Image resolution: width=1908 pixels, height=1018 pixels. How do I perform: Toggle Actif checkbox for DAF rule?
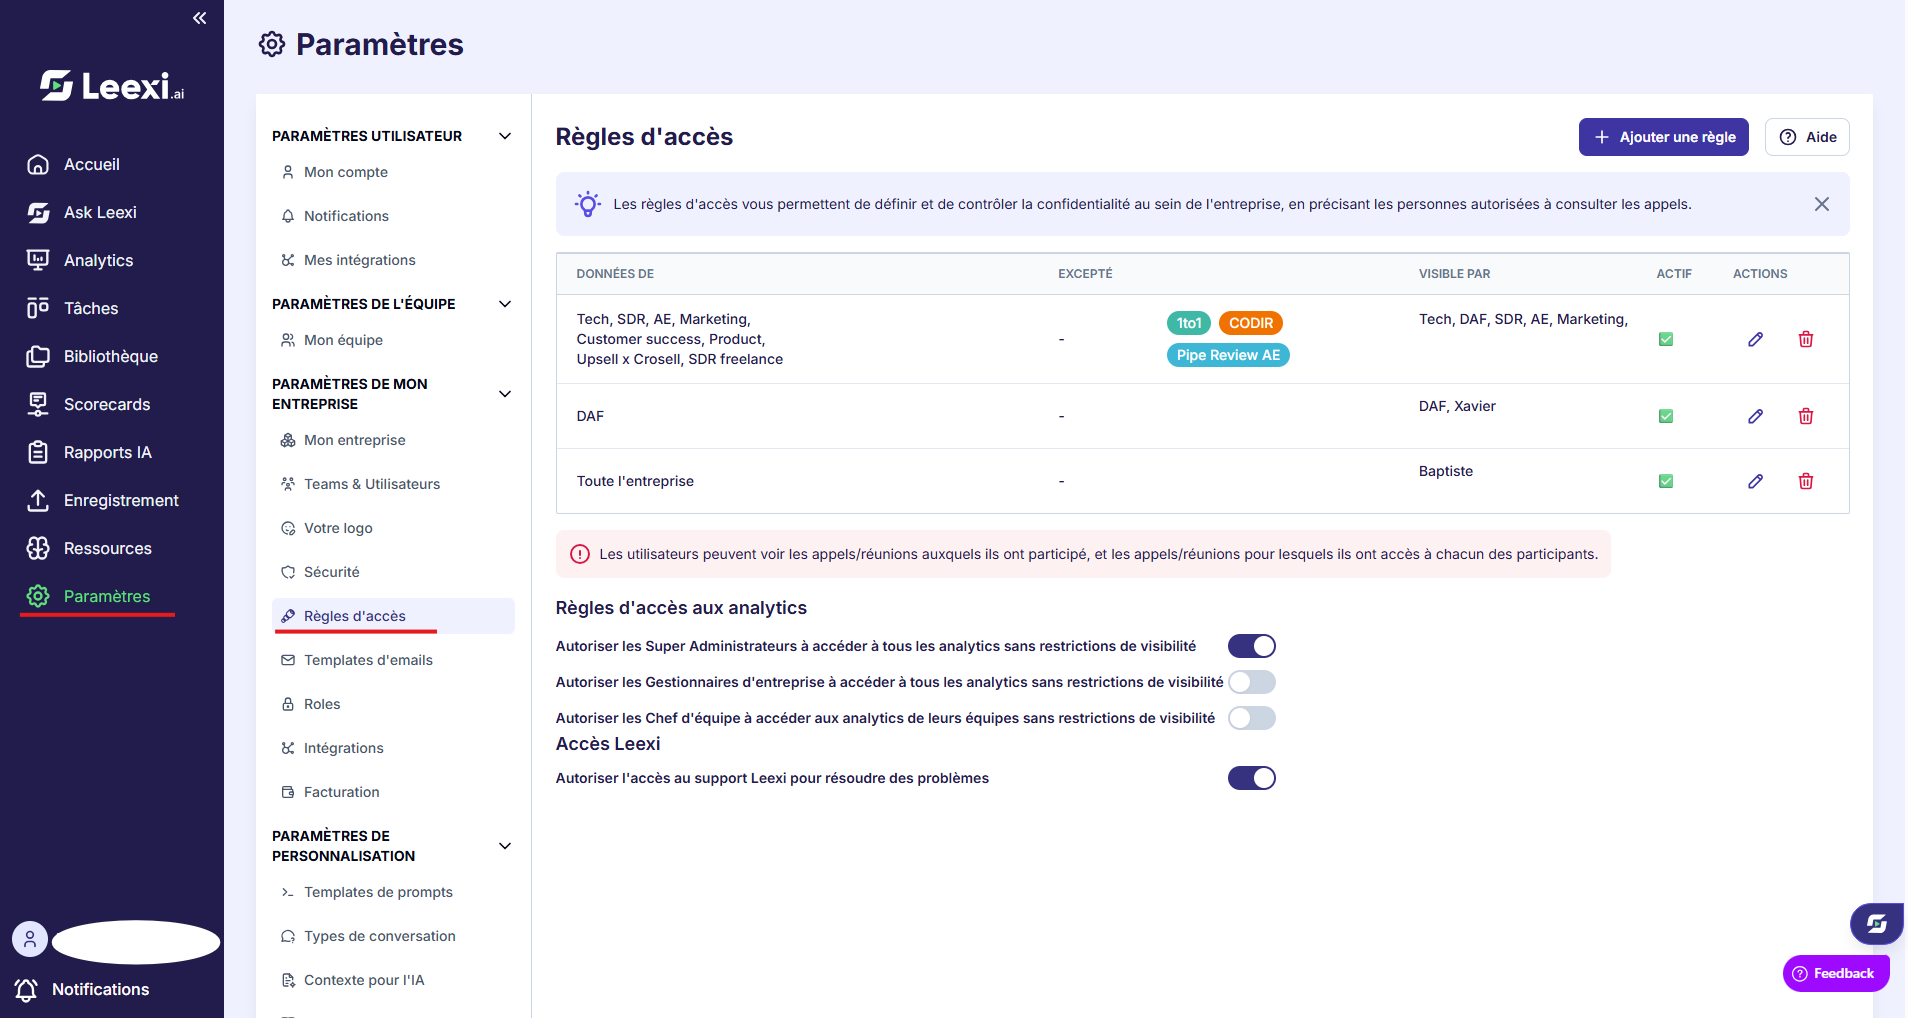point(1666,416)
